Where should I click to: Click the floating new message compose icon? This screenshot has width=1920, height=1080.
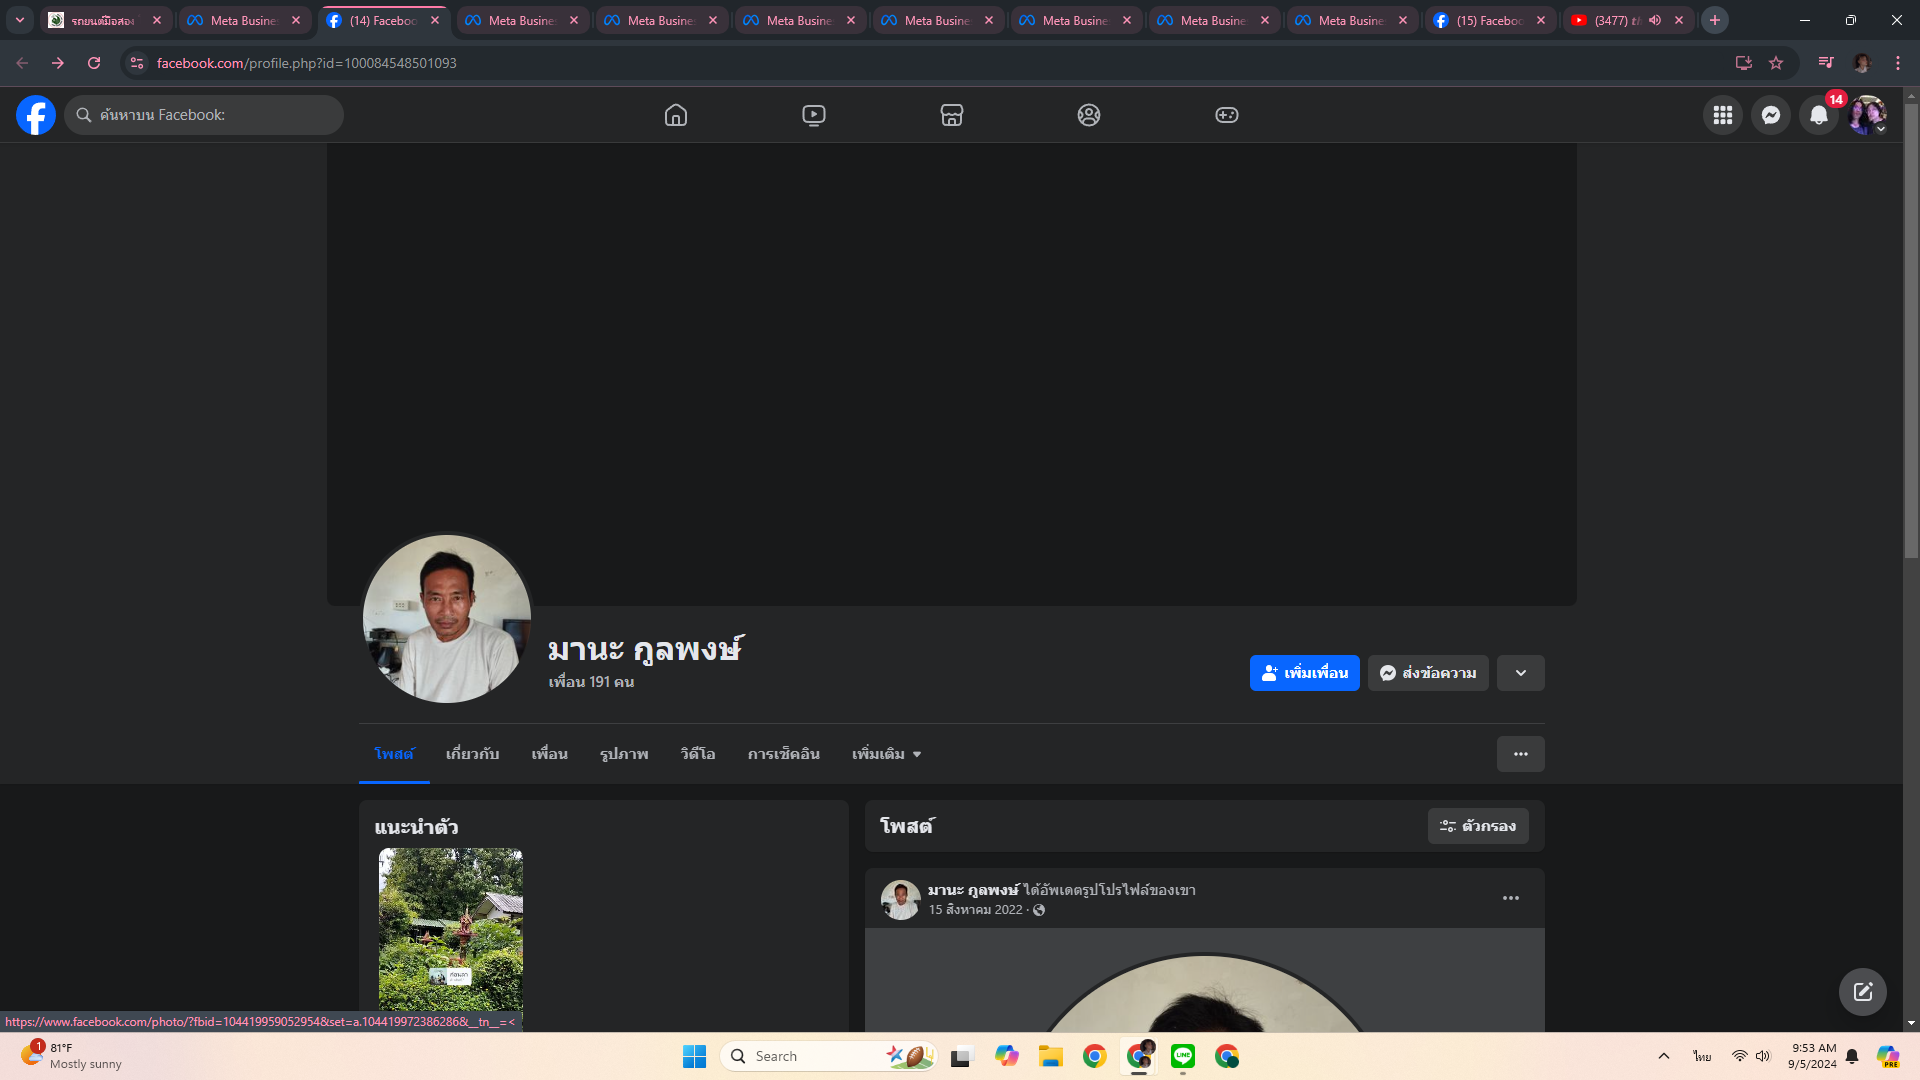coord(1862,992)
